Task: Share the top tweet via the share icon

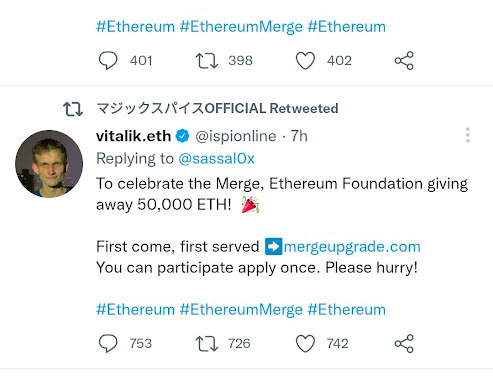Action: click(x=404, y=61)
